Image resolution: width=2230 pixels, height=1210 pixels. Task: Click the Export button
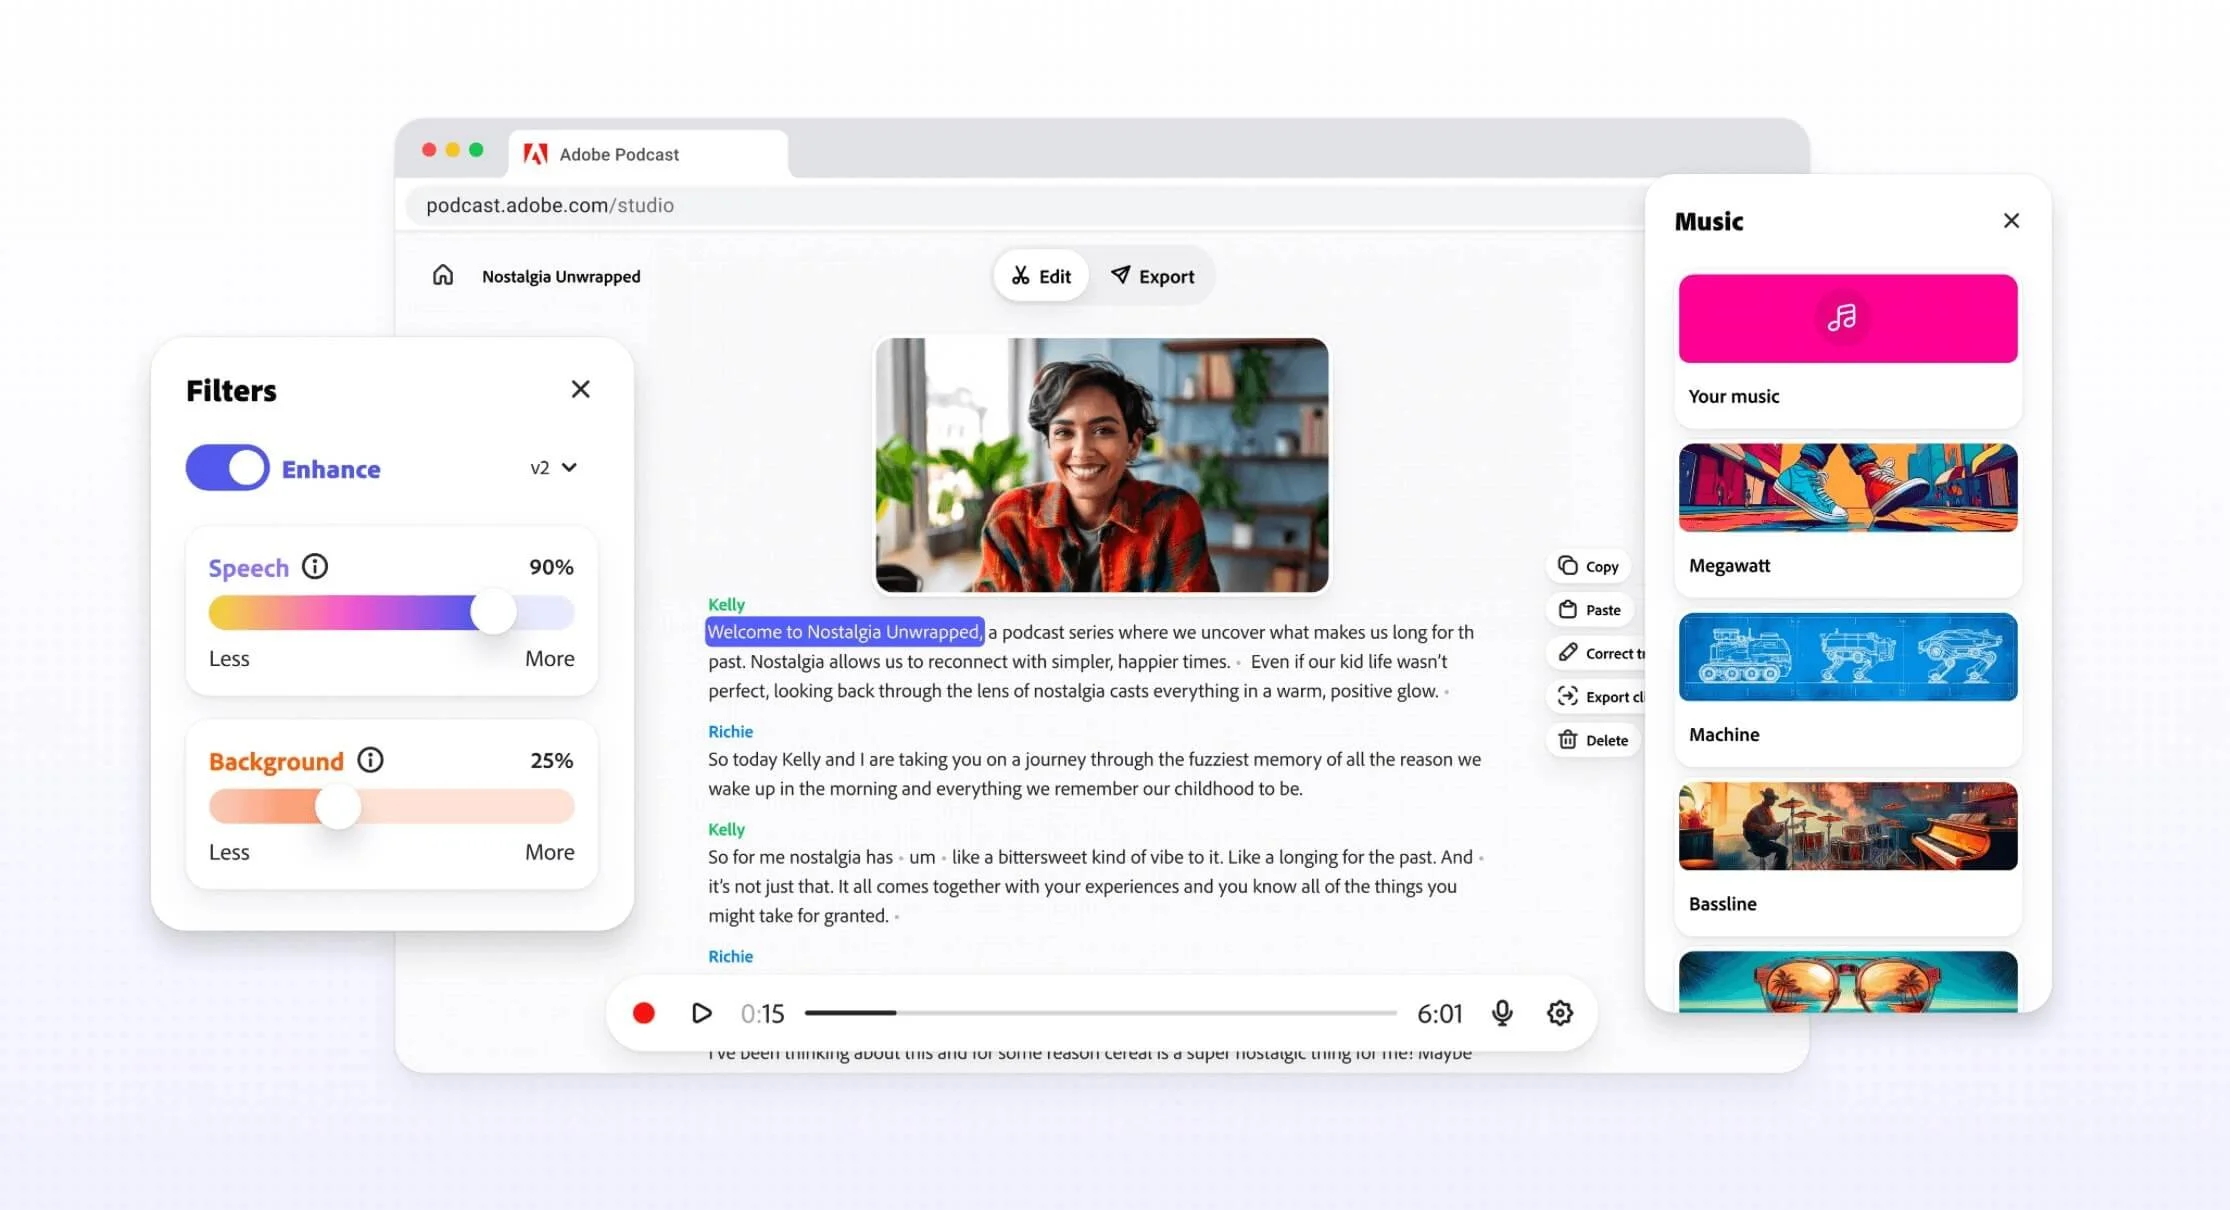[1153, 275]
